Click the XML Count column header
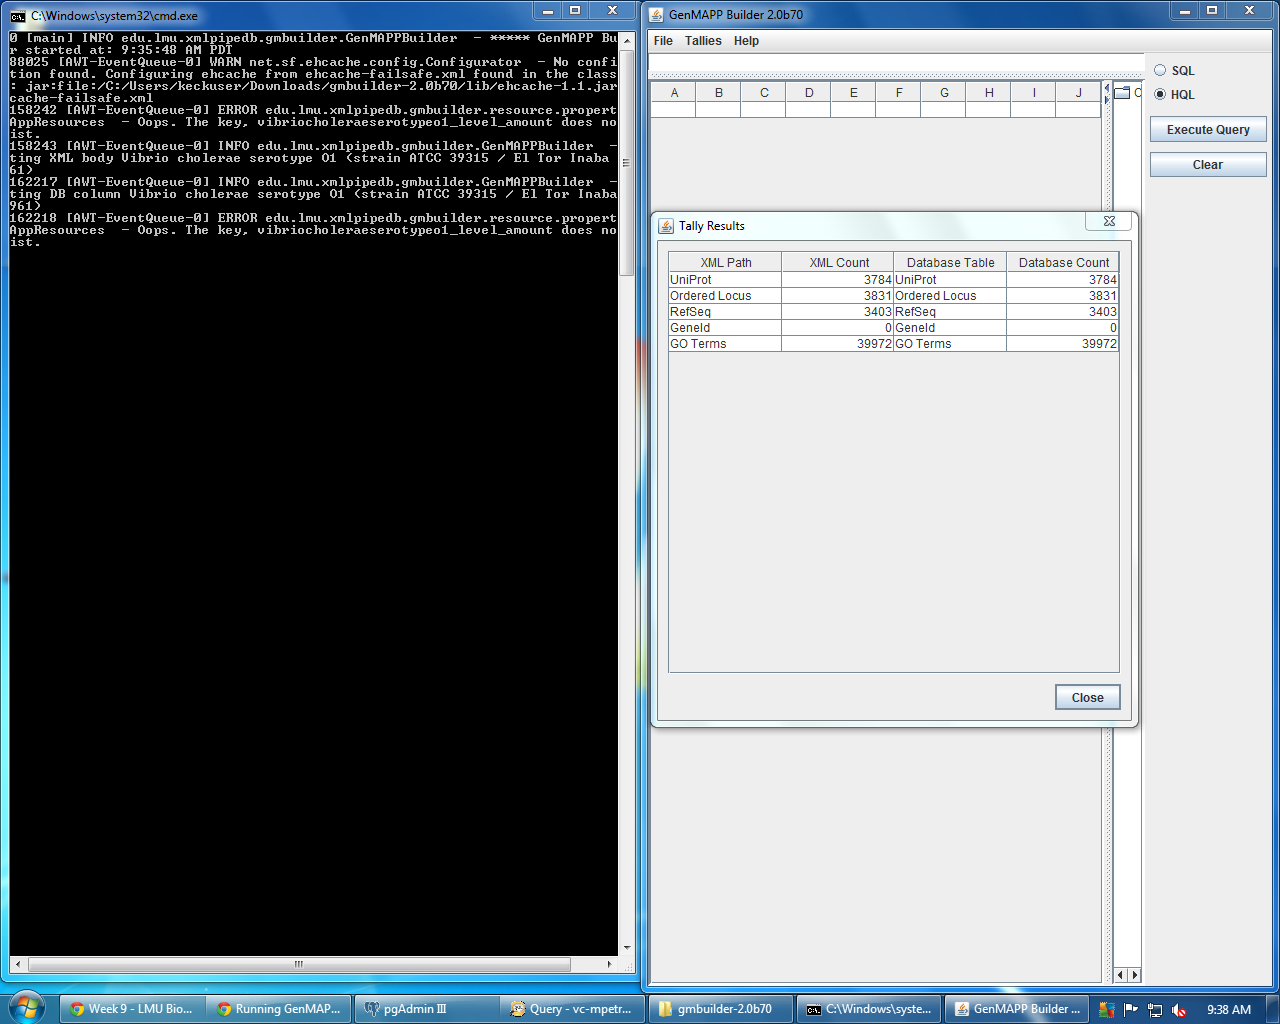The image size is (1280, 1024). point(839,263)
